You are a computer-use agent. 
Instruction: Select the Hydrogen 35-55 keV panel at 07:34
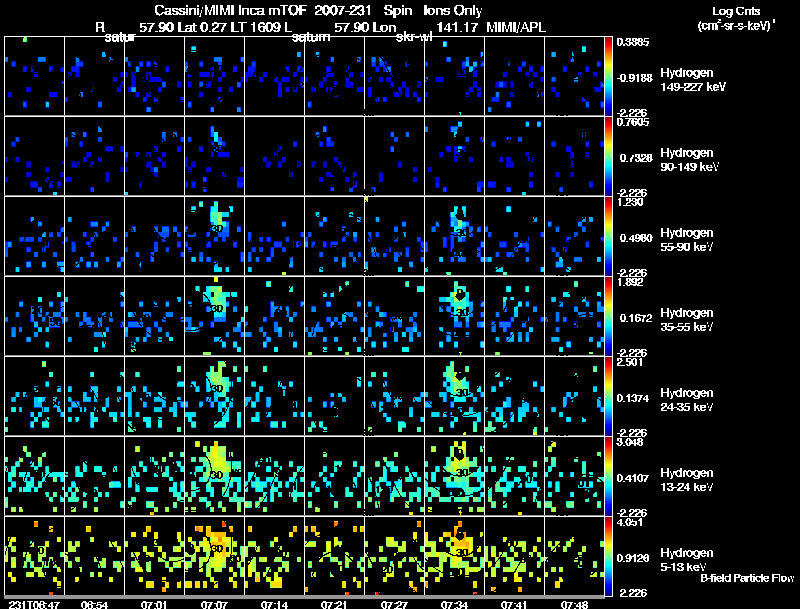[x=454, y=316]
